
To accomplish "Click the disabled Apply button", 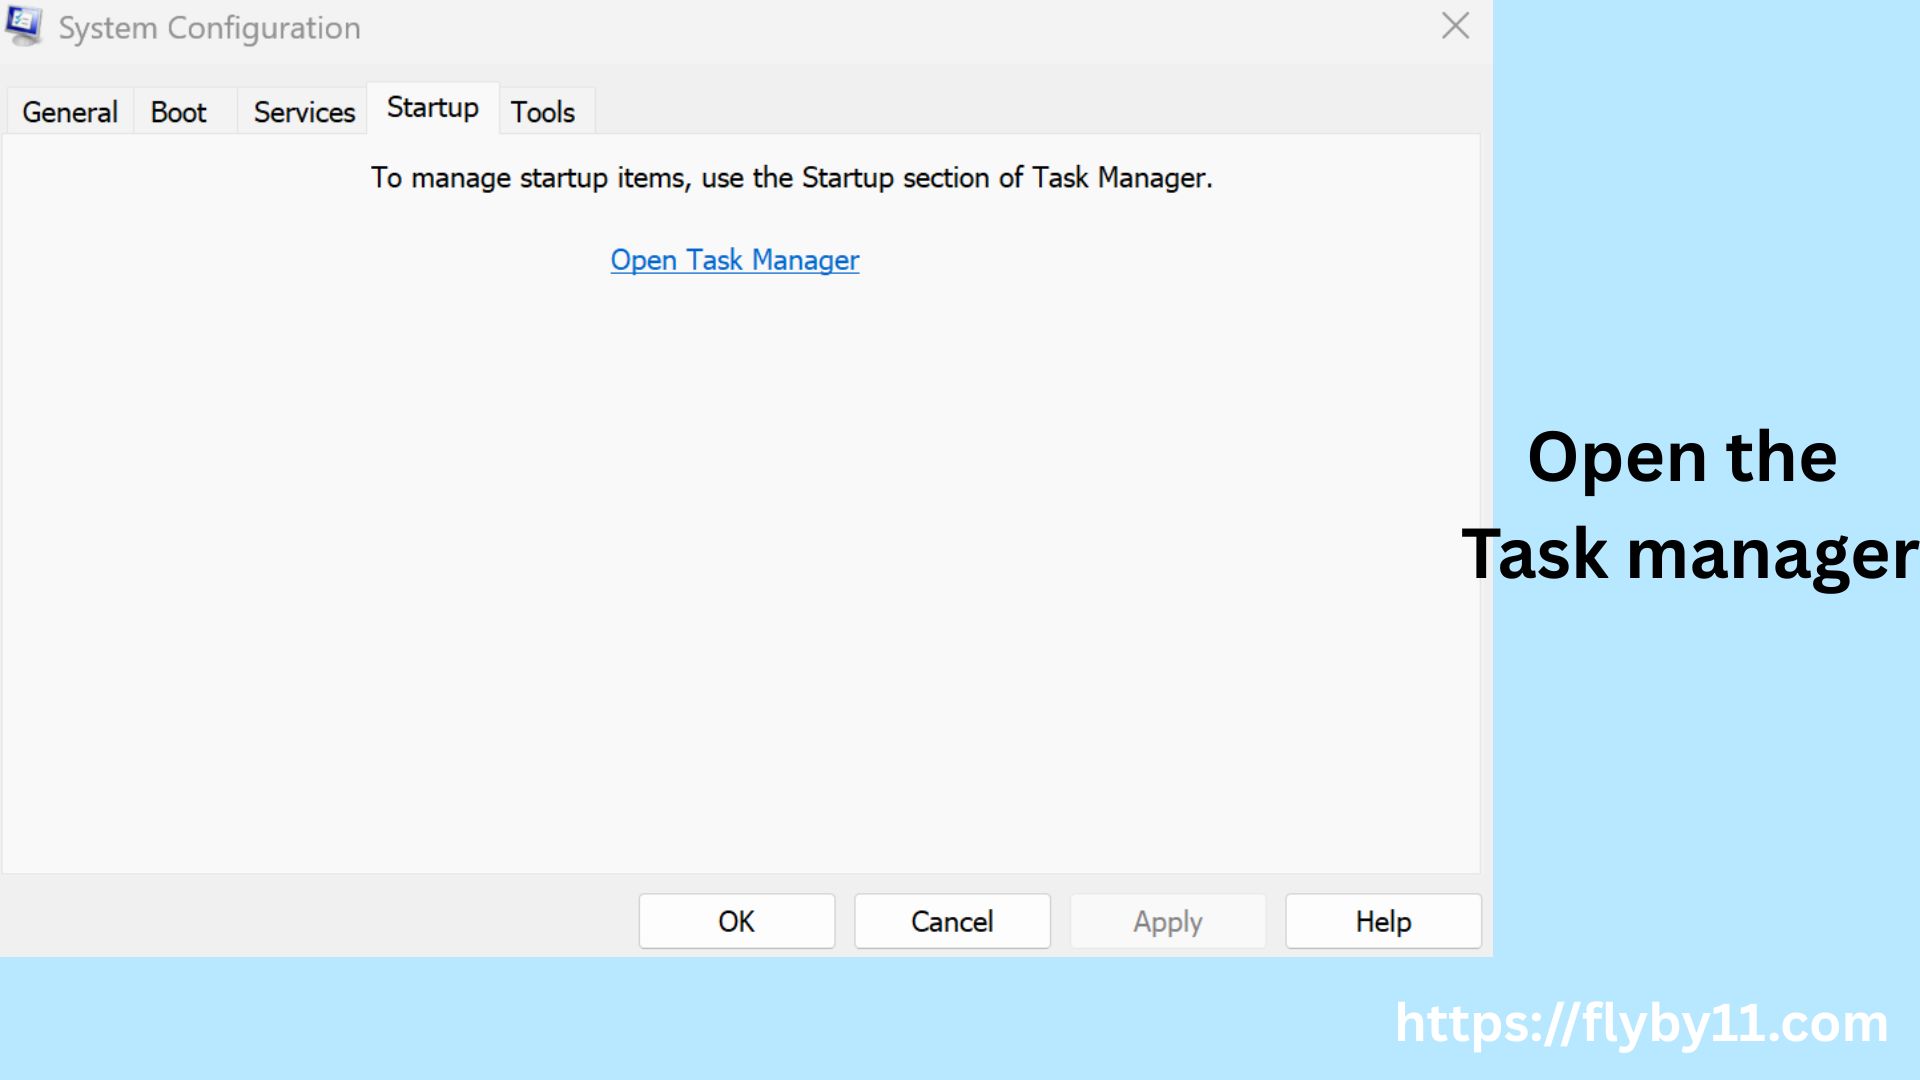I will tap(1167, 921).
